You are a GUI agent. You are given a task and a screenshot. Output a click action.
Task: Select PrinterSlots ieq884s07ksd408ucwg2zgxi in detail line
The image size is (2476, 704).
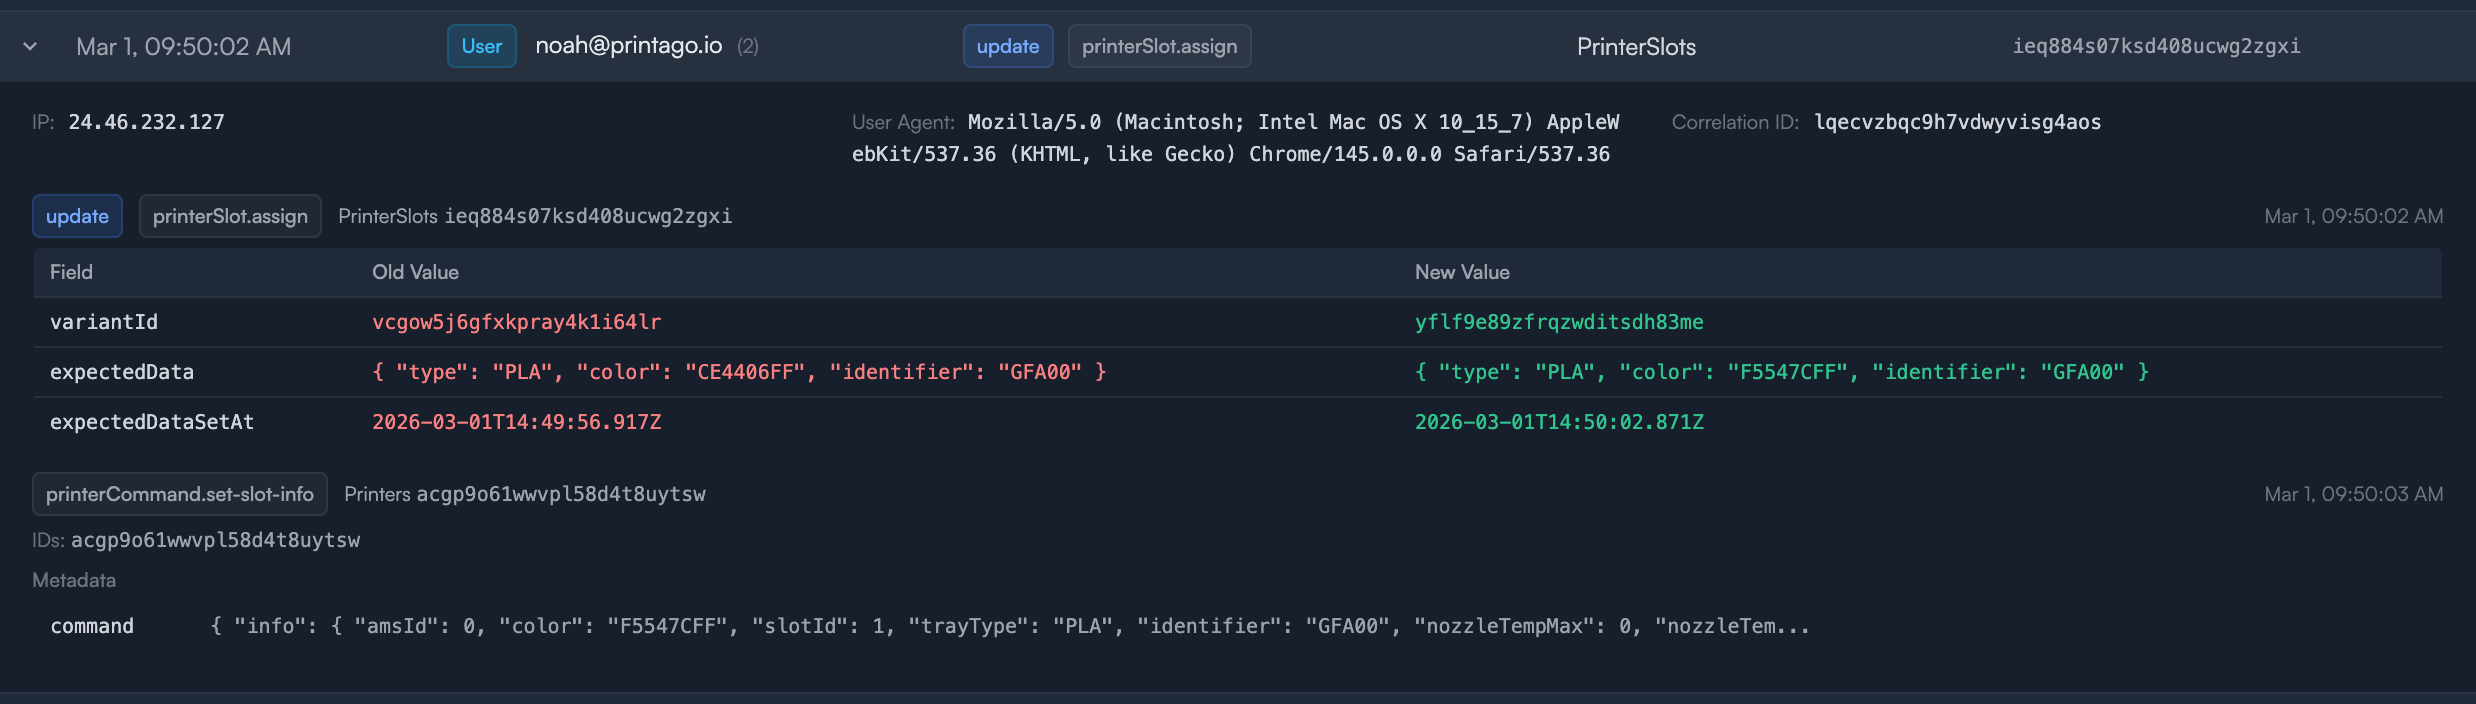pyautogui.click(x=535, y=216)
